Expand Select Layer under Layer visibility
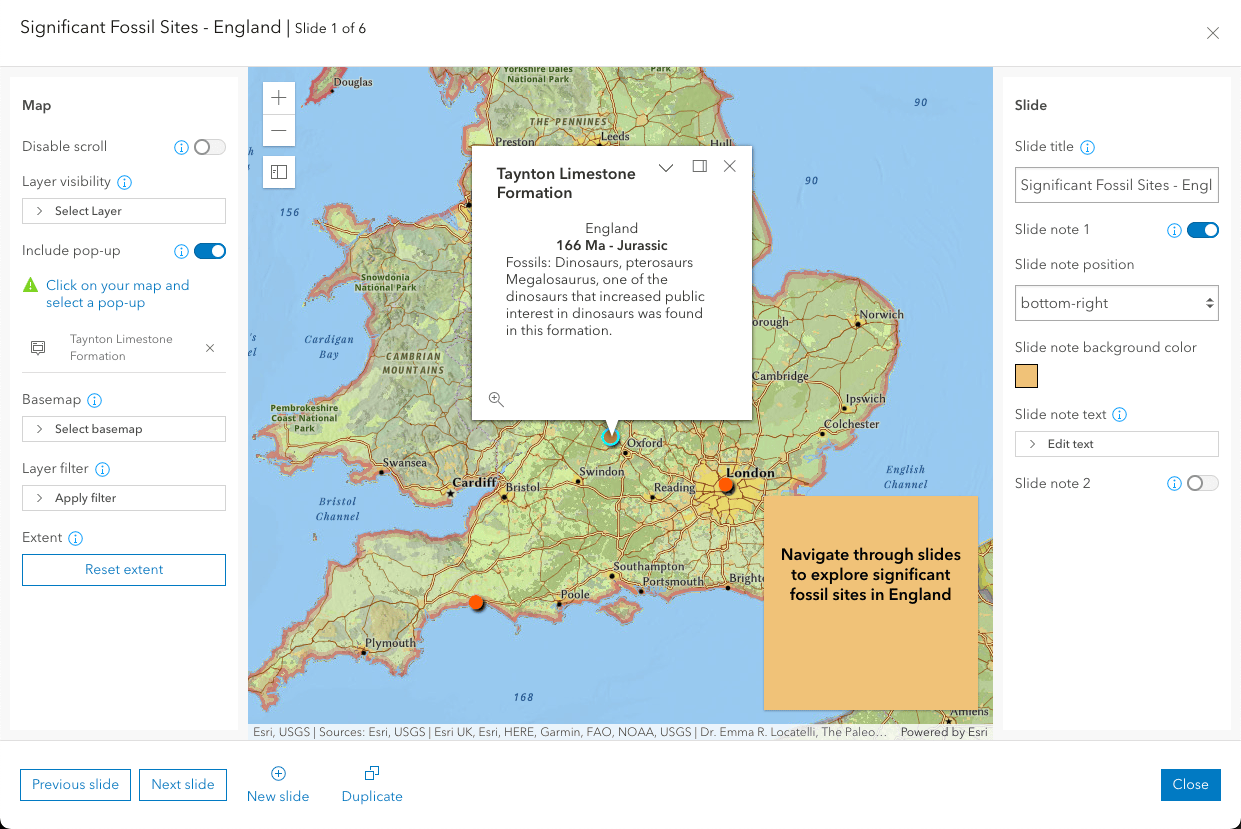 pos(124,211)
